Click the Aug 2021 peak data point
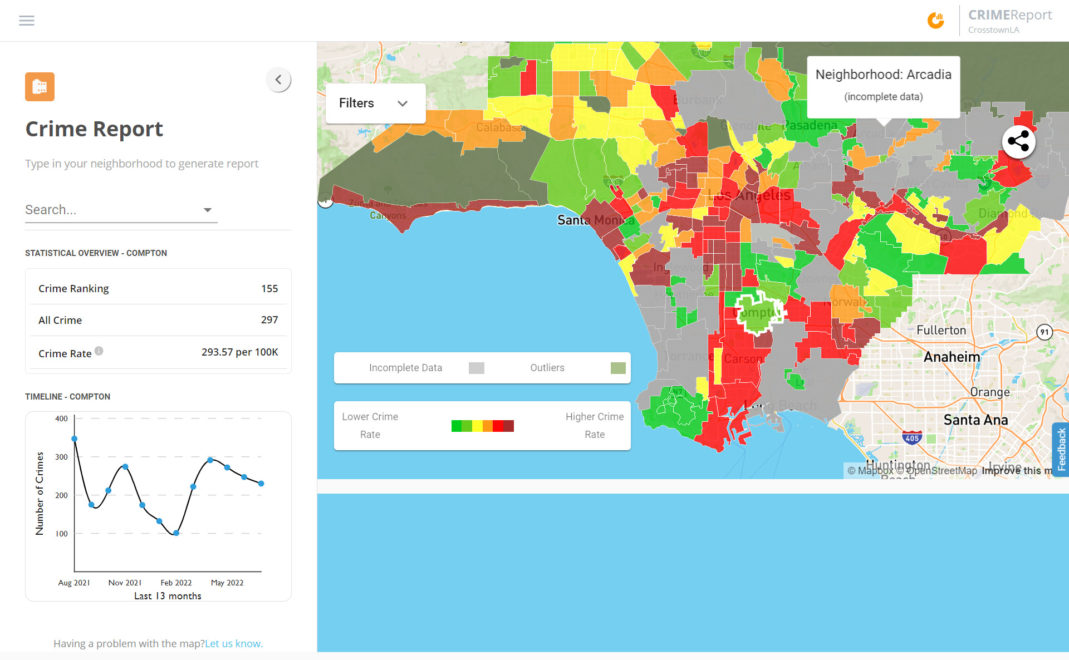Image resolution: width=1069 pixels, height=660 pixels. (x=74, y=439)
